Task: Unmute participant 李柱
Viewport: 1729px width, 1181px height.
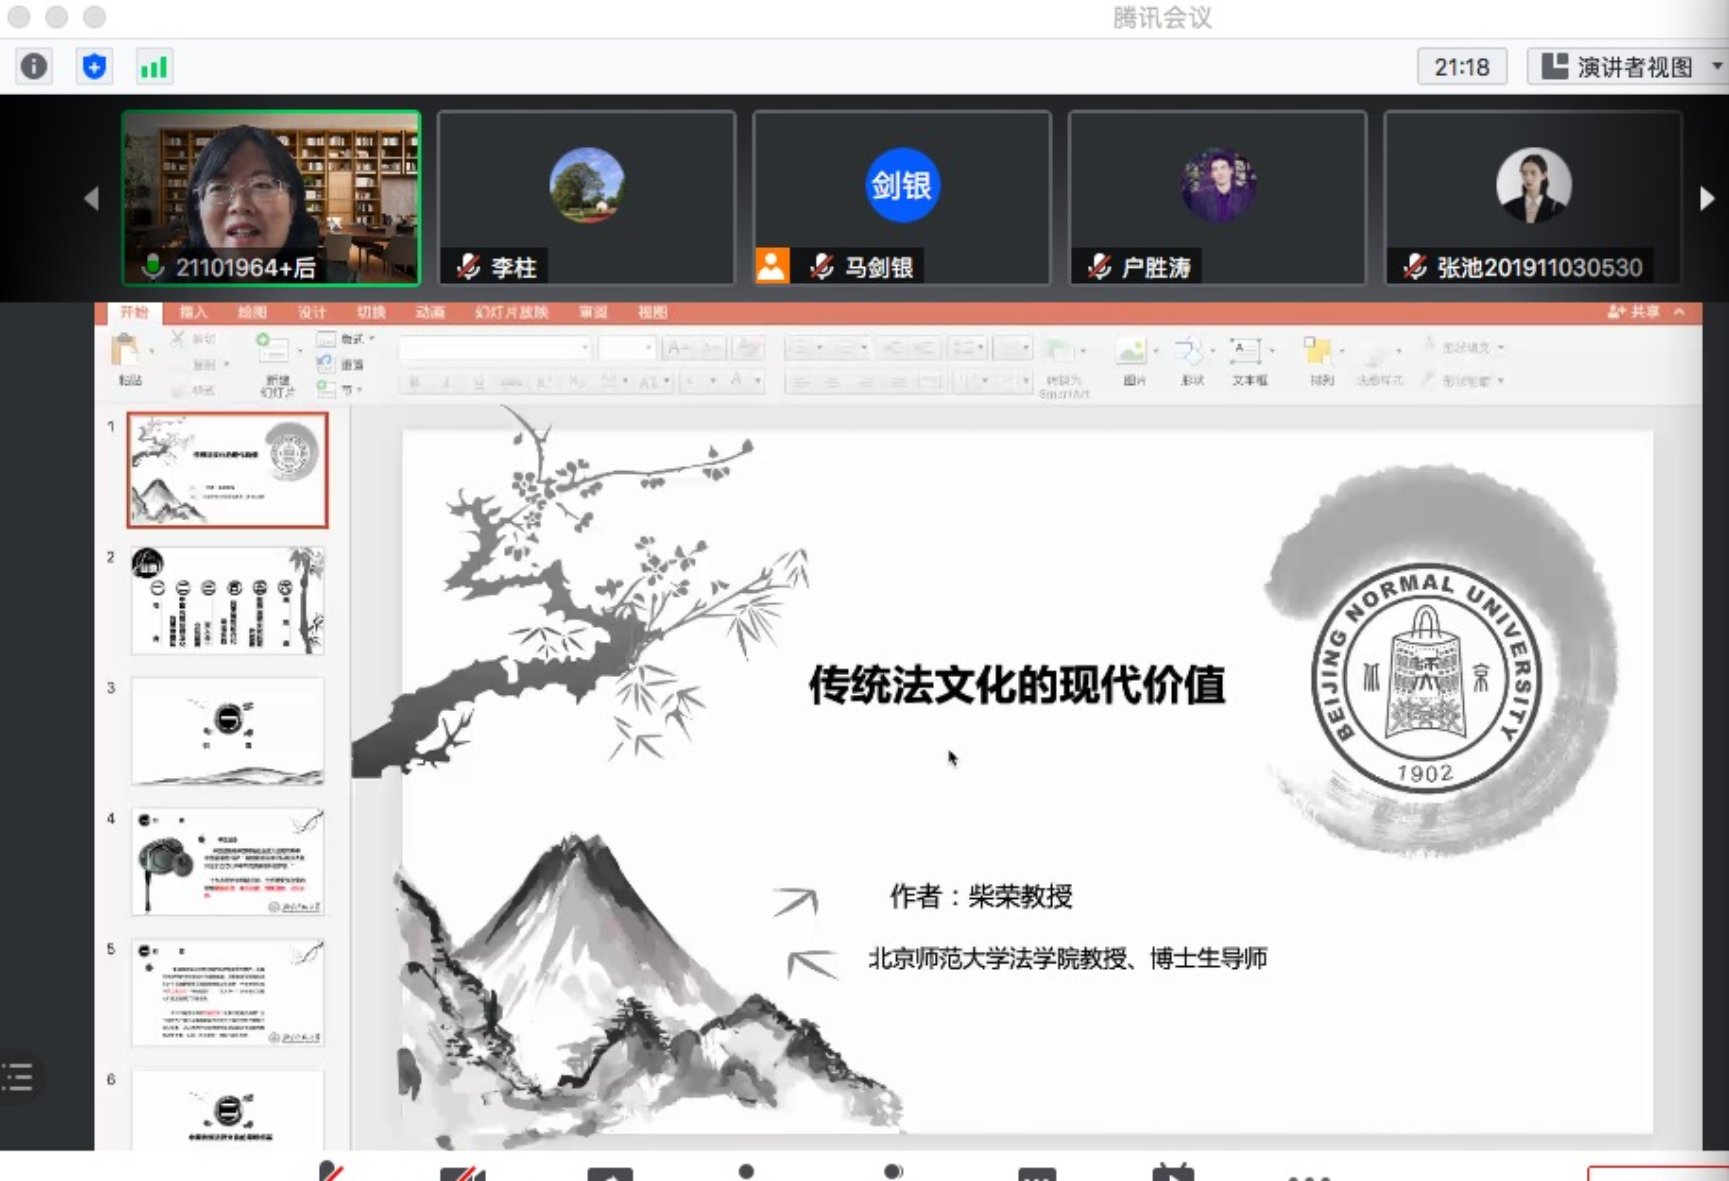Action: tap(467, 266)
